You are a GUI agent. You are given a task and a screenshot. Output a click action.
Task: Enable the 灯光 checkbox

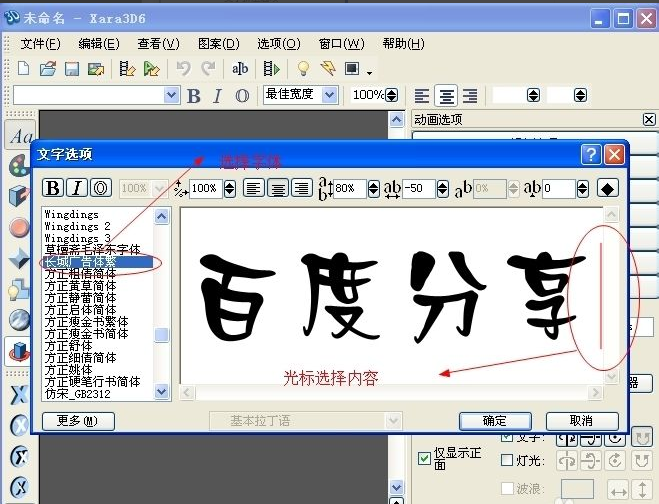507,461
